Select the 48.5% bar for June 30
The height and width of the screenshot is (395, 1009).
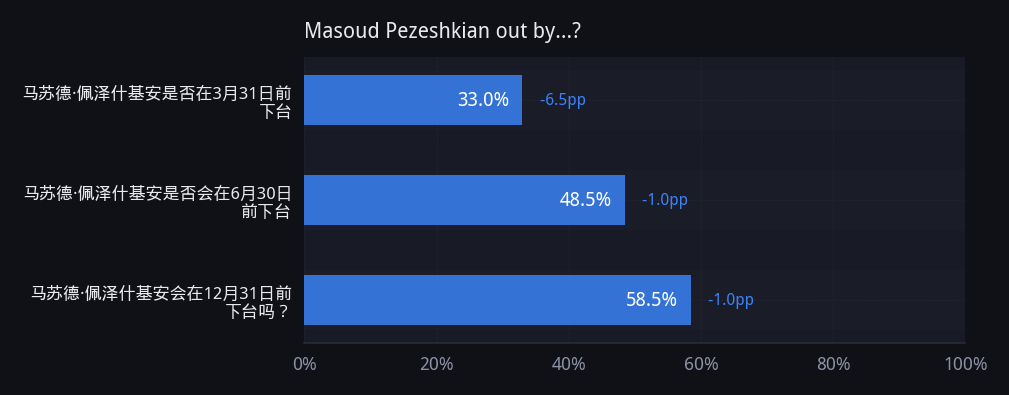[x=464, y=200]
